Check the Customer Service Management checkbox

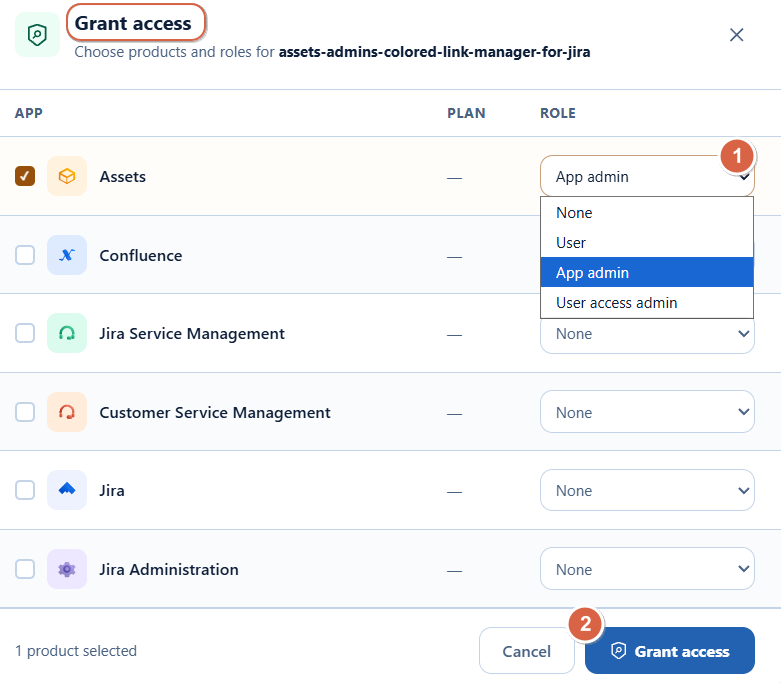tap(25, 412)
